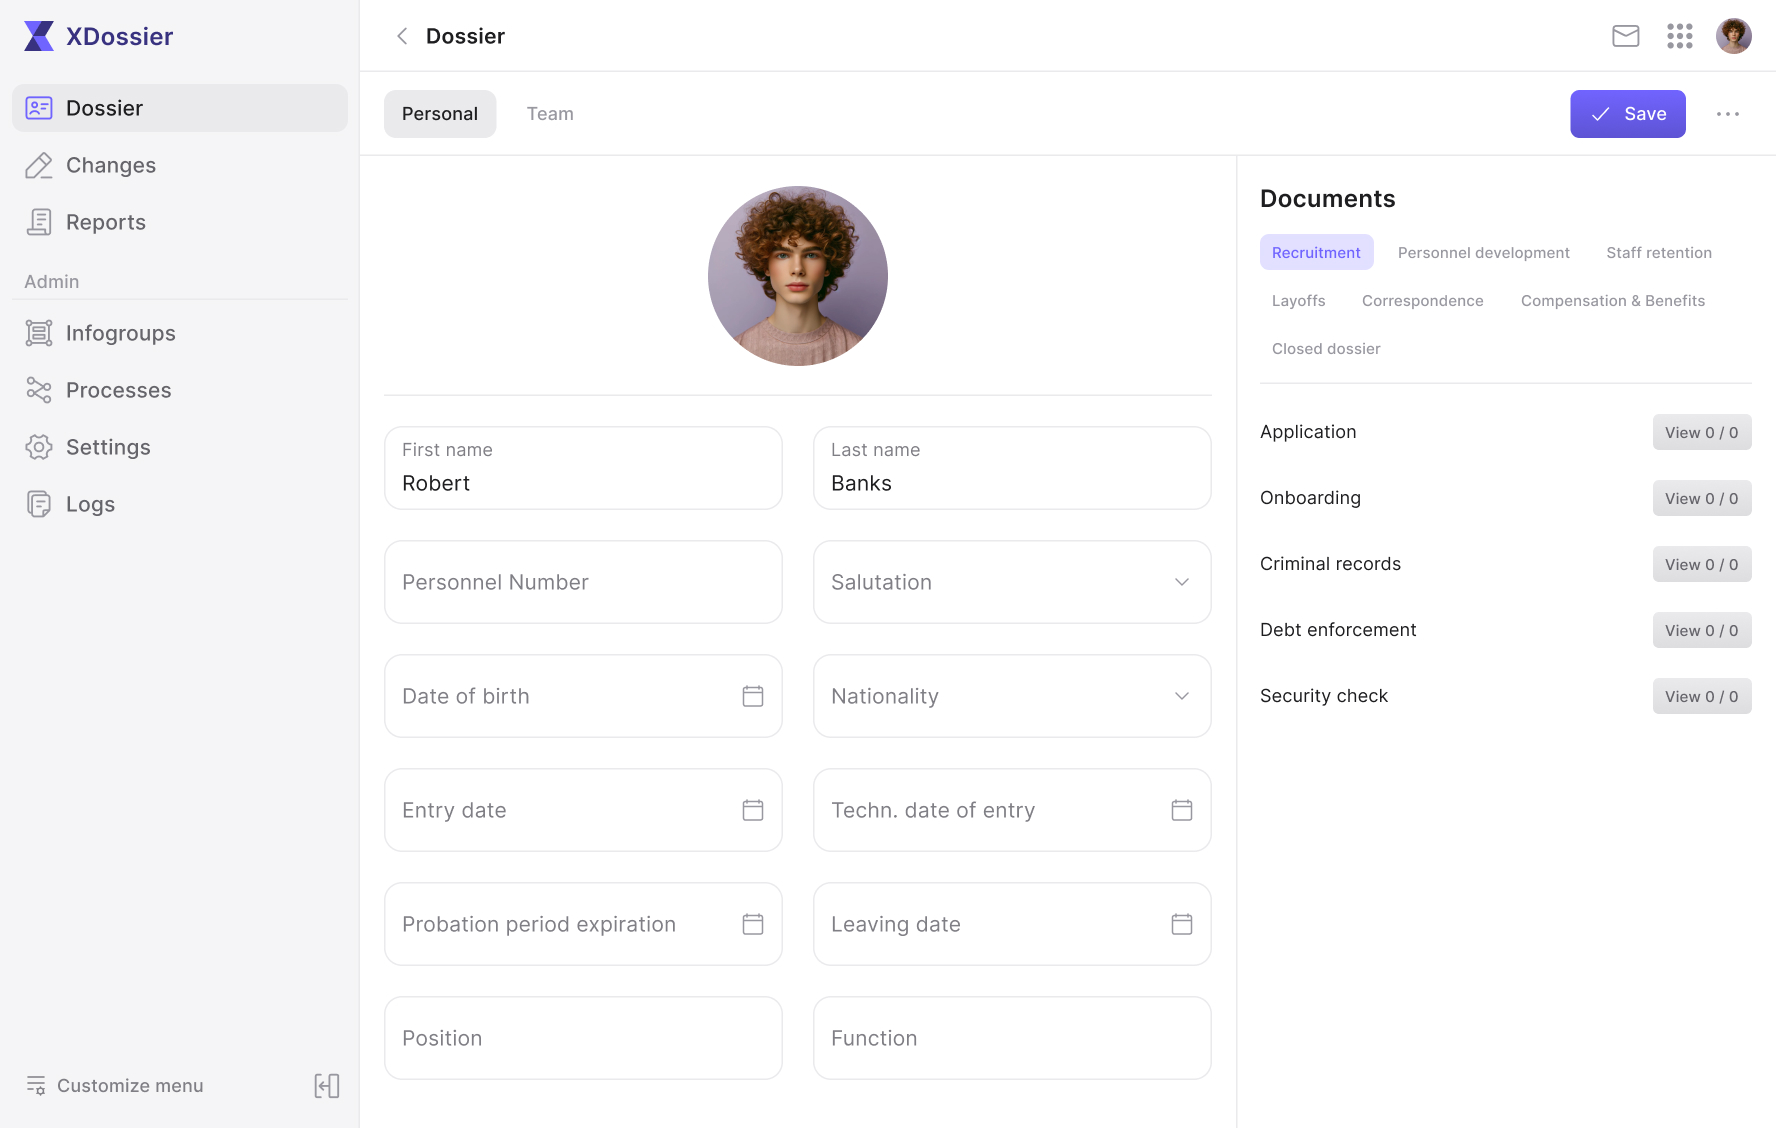Screen dimensions: 1776x1128
Task: Click the Function input field
Action: [x=1012, y=1038]
